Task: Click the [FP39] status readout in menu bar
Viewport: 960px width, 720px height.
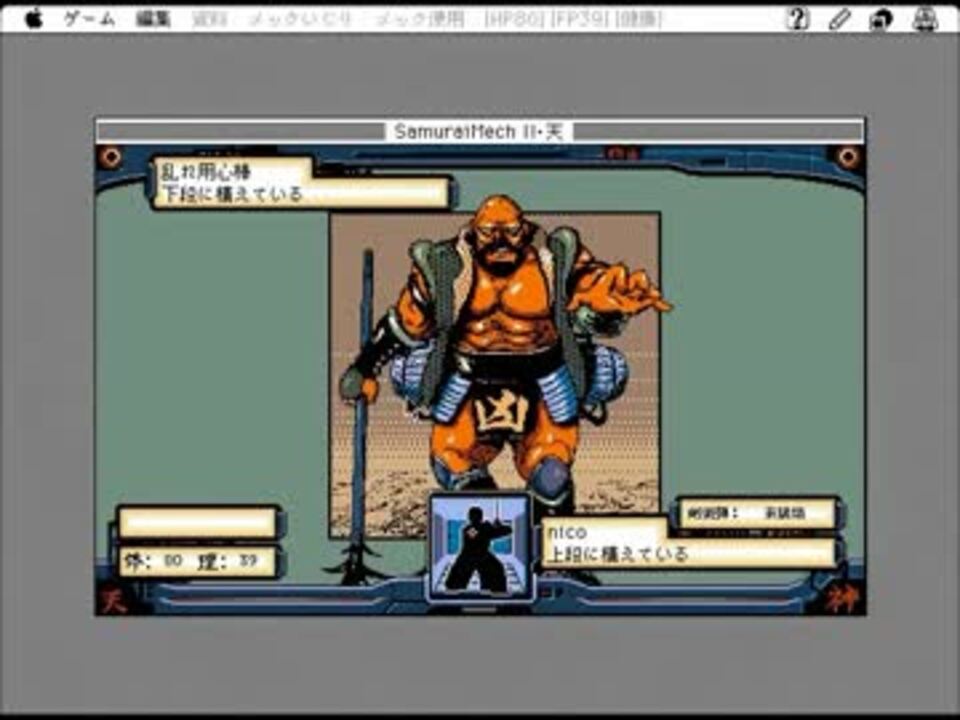Action: pyautogui.click(x=579, y=20)
